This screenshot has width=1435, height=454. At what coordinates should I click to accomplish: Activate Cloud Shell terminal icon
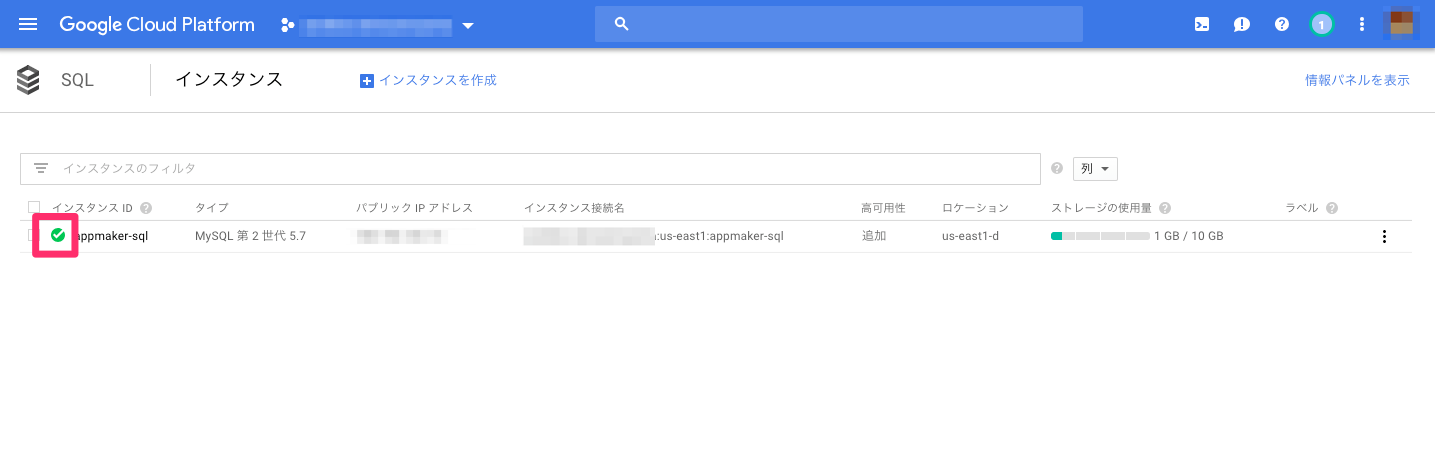point(1202,24)
